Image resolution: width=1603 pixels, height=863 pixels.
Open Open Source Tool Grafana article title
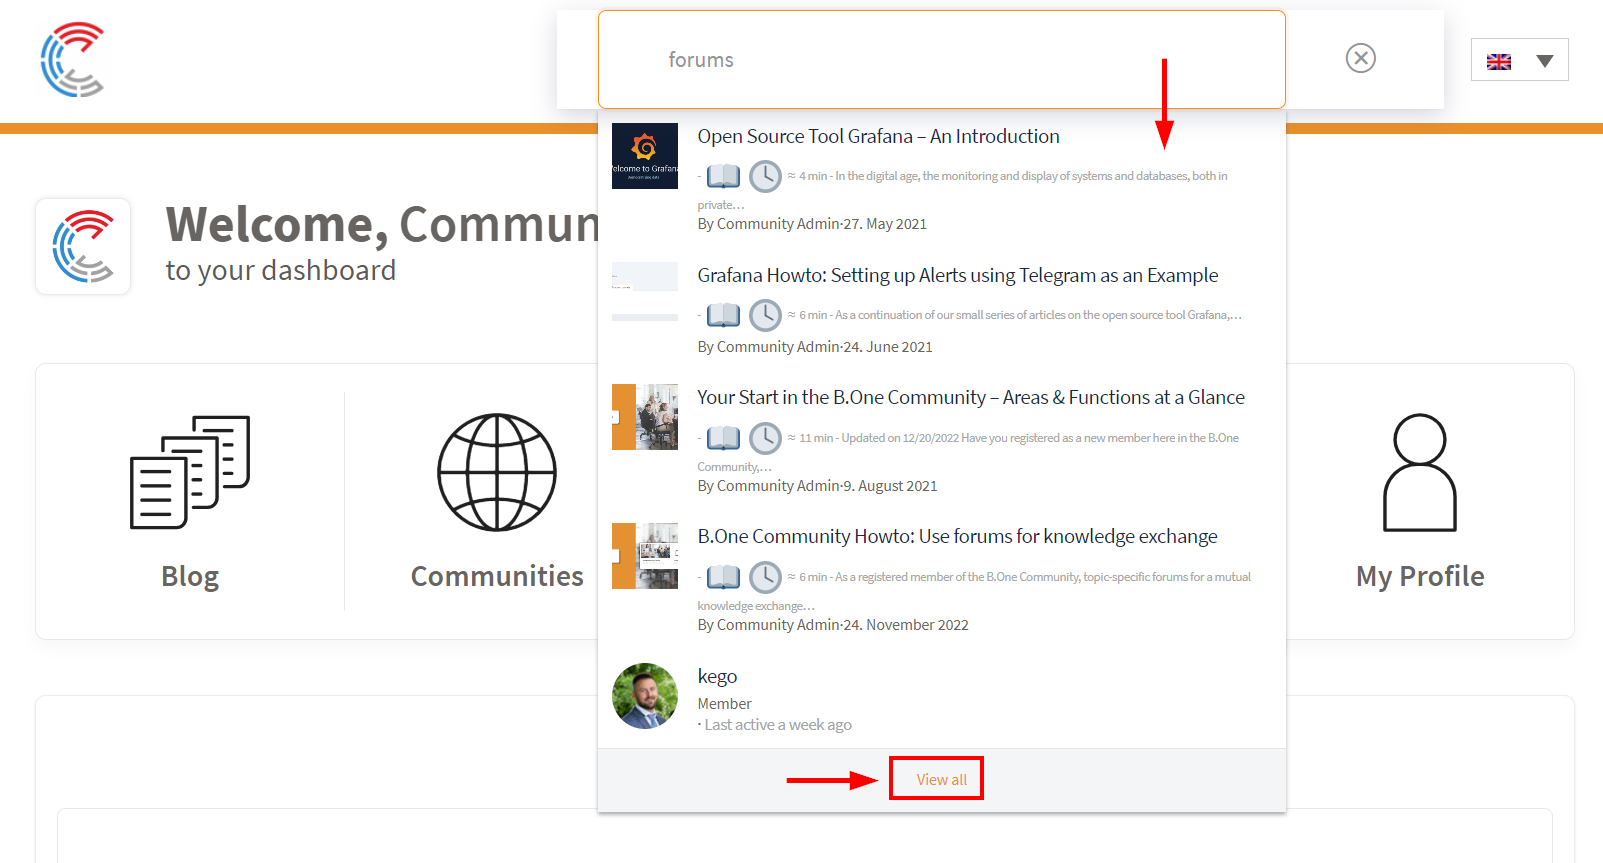coord(878,136)
